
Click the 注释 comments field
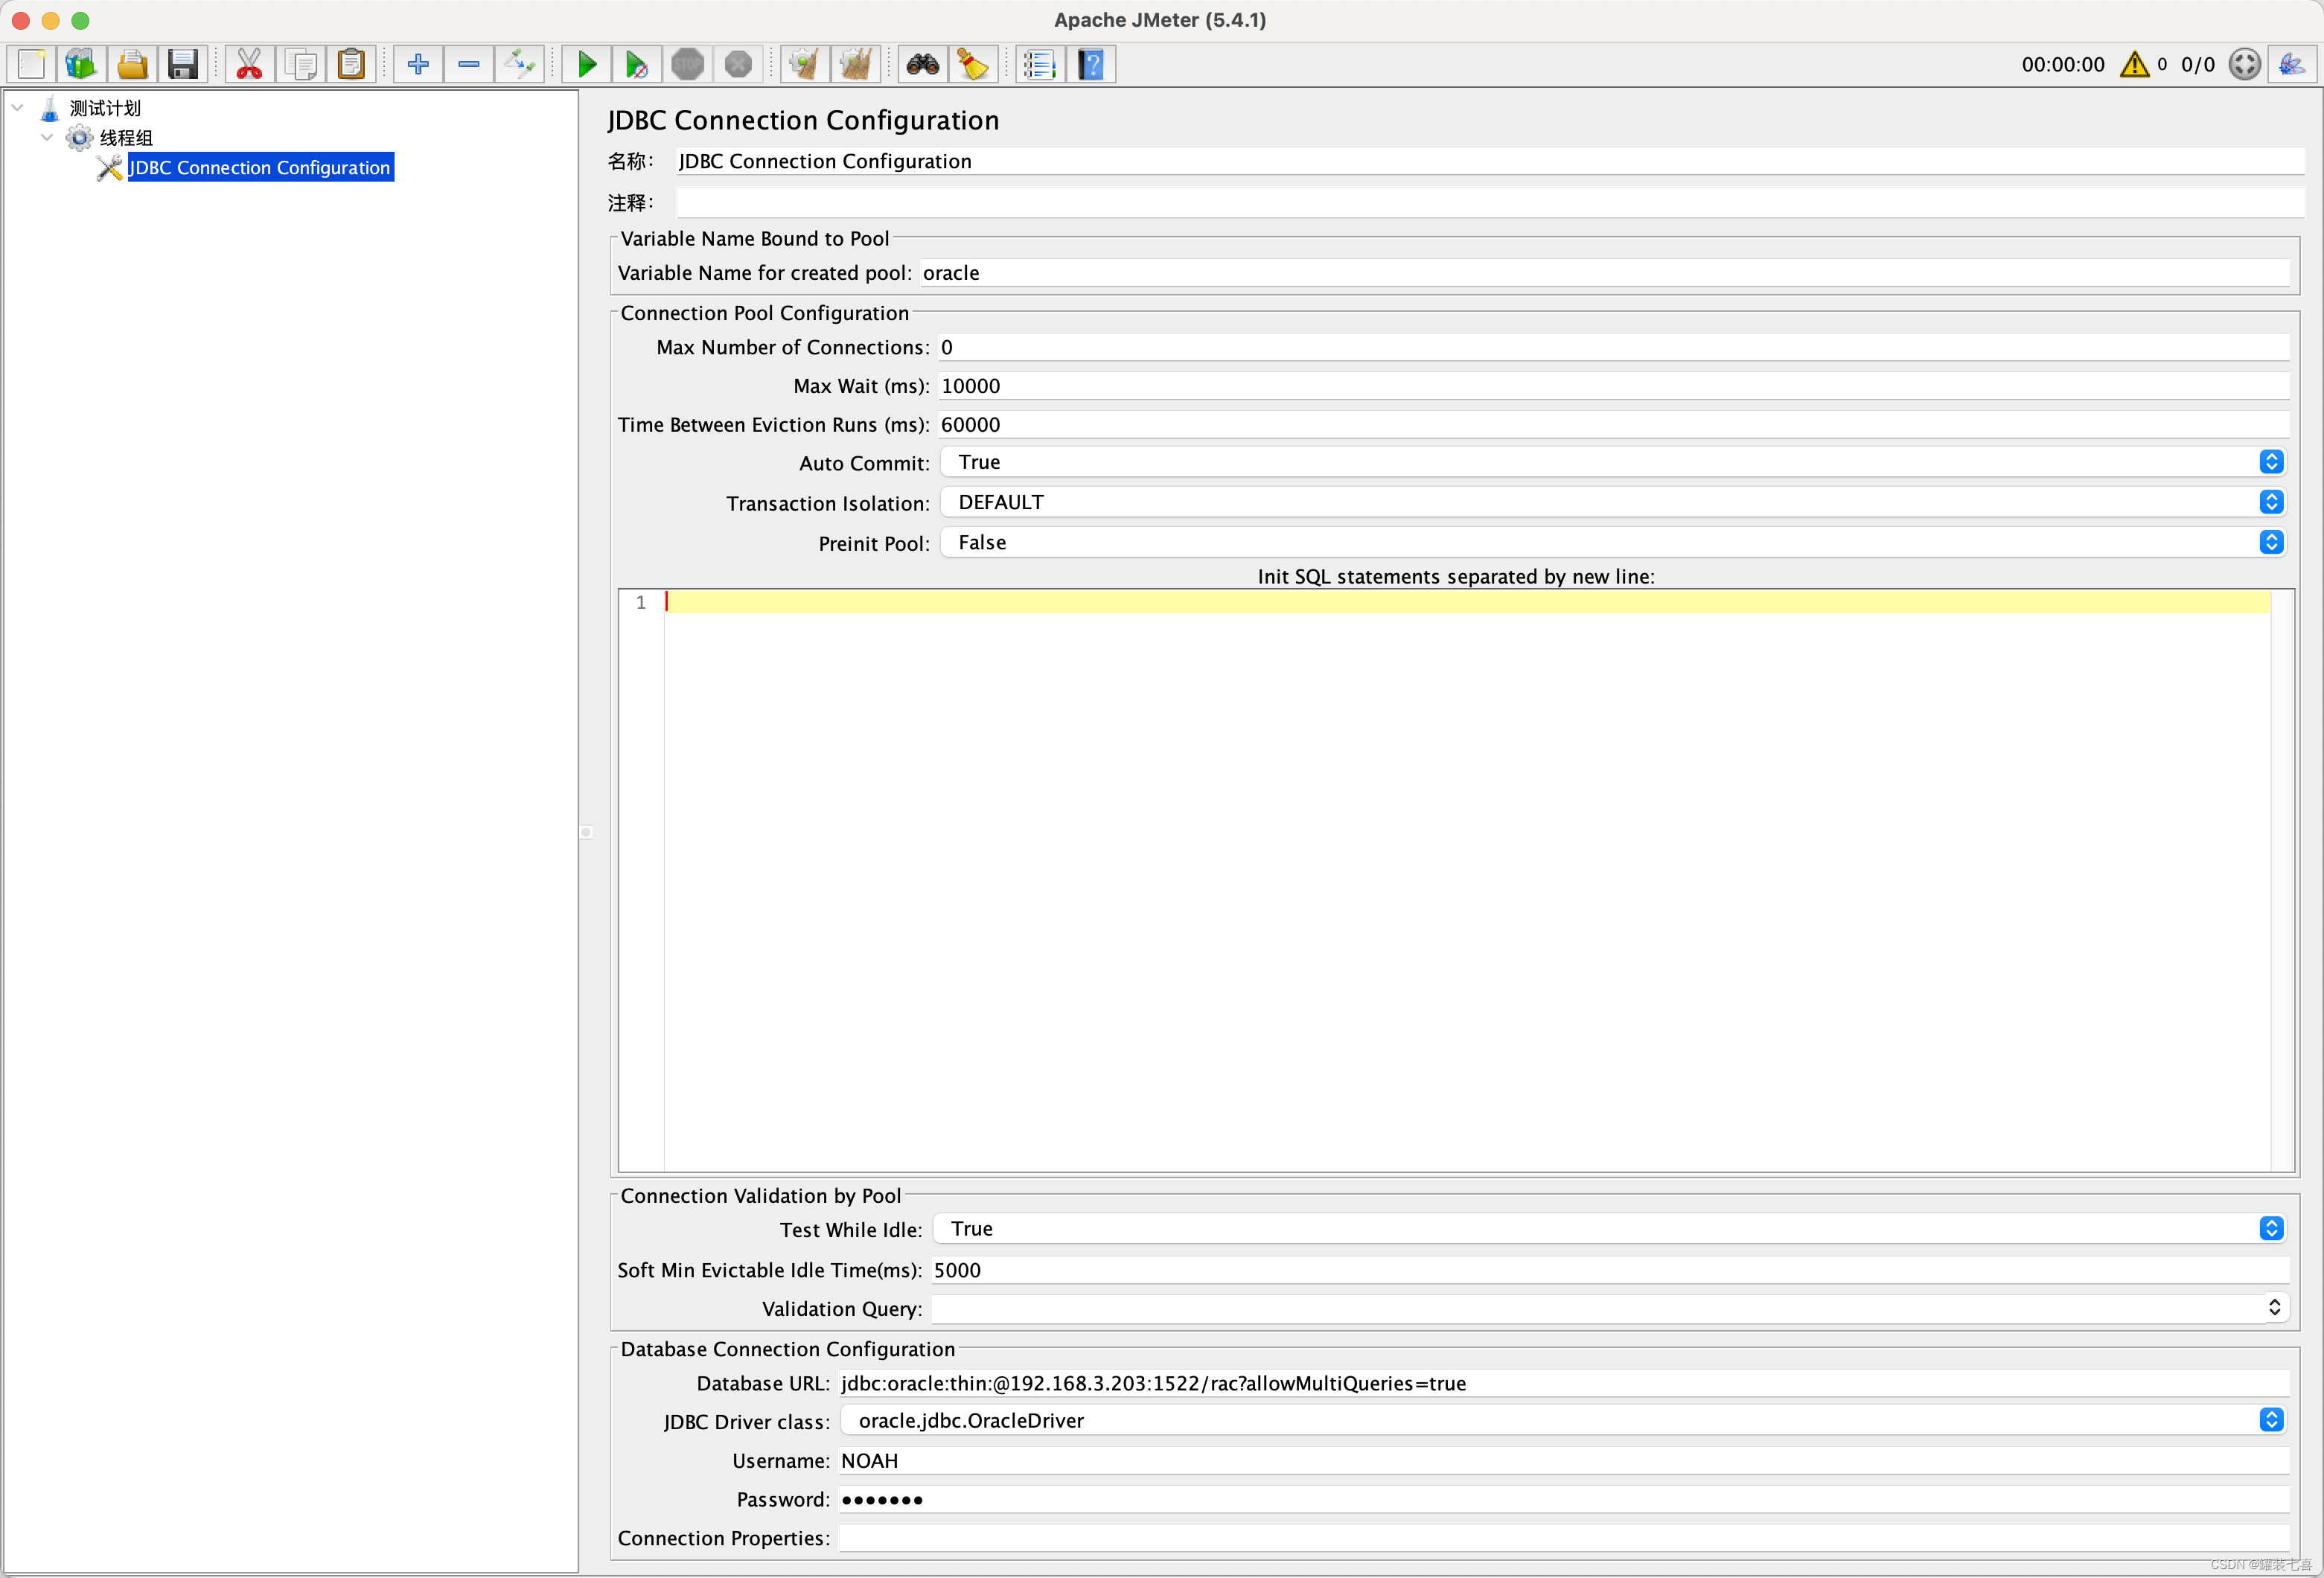[x=1490, y=203]
